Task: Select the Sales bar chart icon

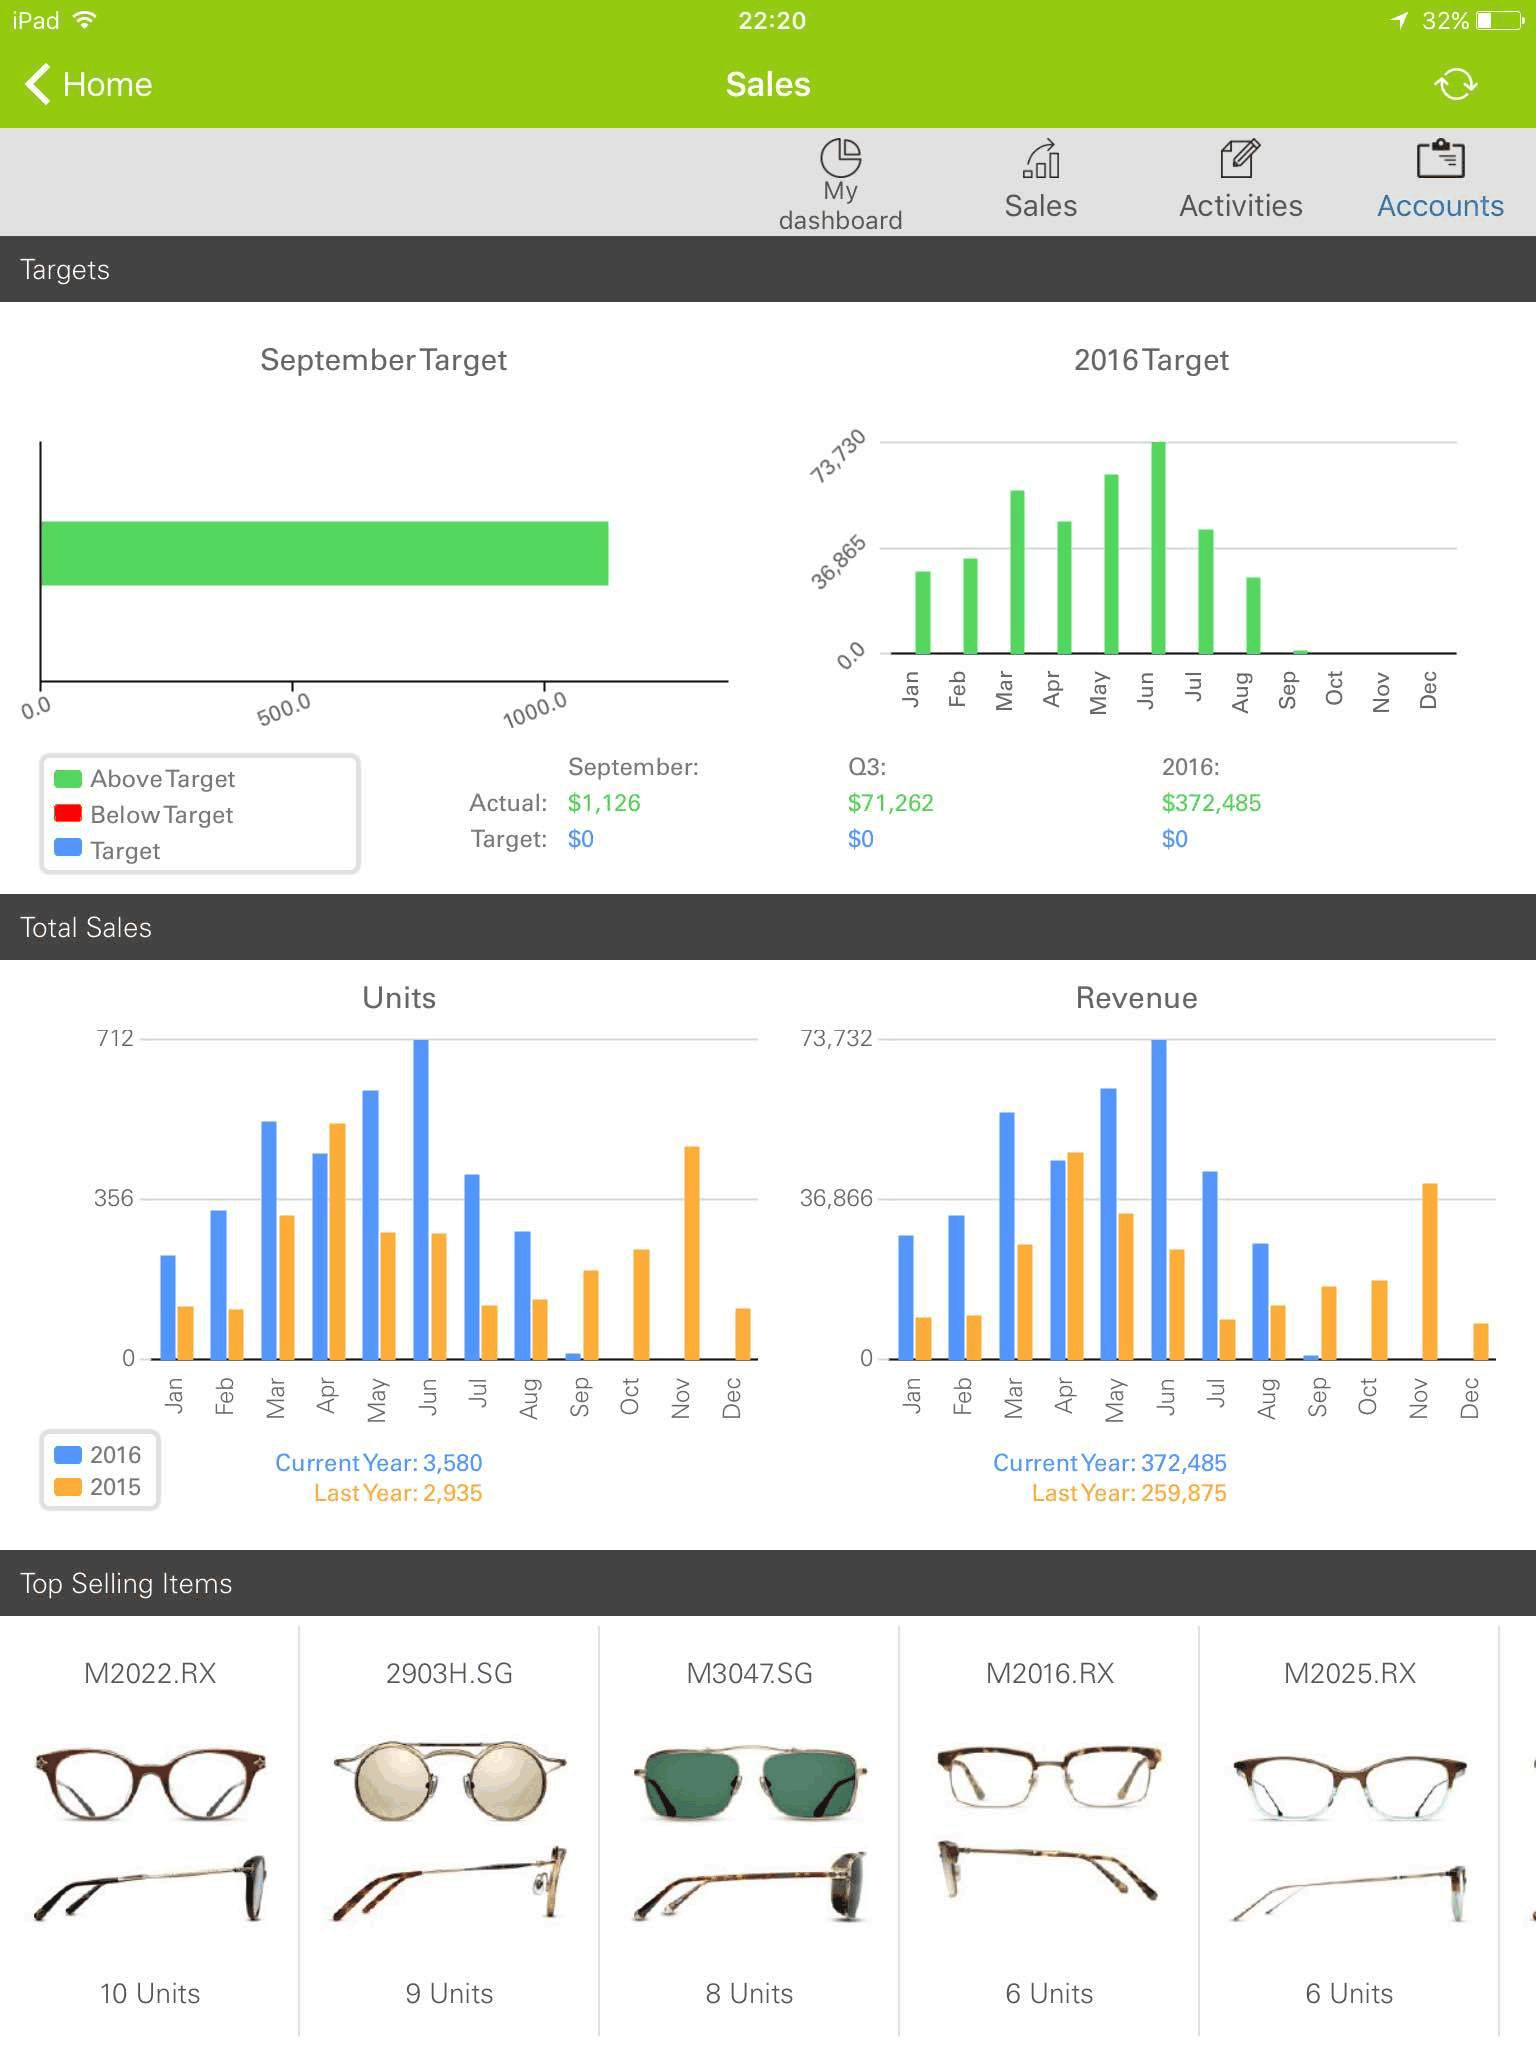Action: [1041, 158]
